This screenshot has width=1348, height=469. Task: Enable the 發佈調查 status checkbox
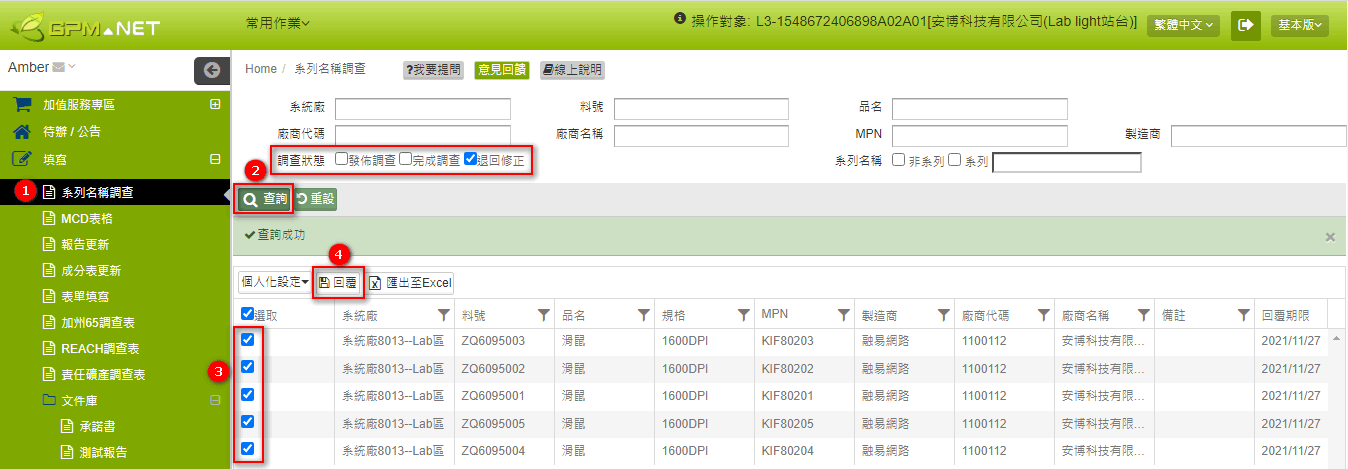342,159
